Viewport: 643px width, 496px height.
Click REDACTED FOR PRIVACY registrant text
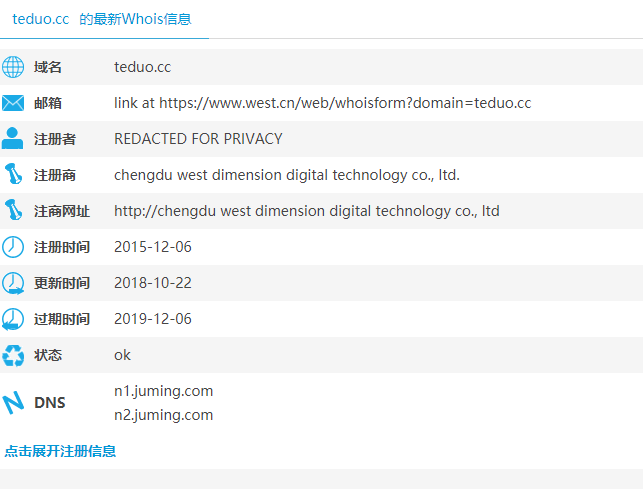pyautogui.click(x=198, y=139)
